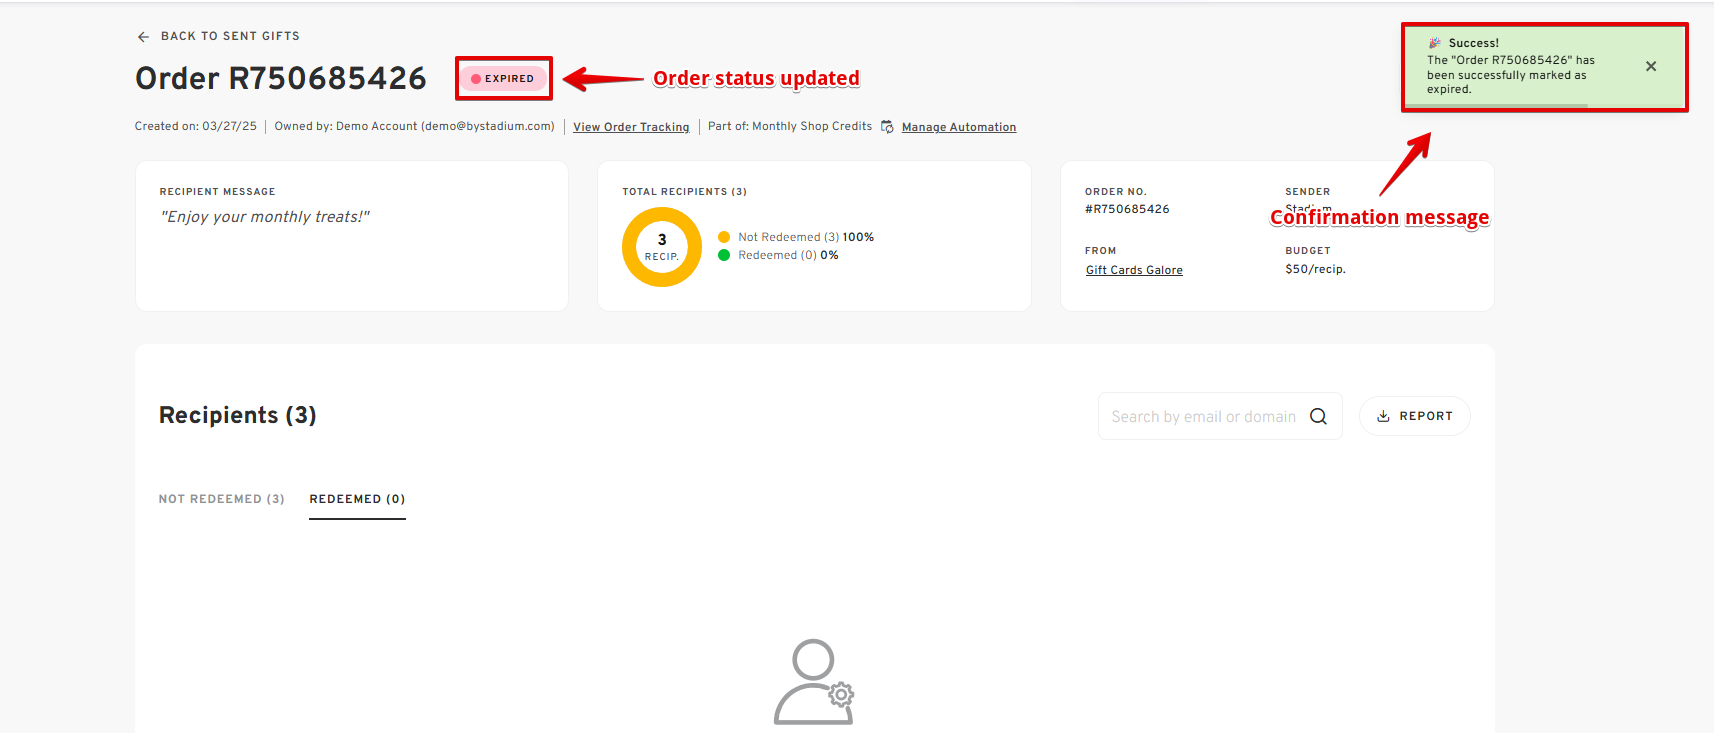The height and width of the screenshot is (733, 1714).
Task: Click the party popper success icon
Action: pos(1435,43)
